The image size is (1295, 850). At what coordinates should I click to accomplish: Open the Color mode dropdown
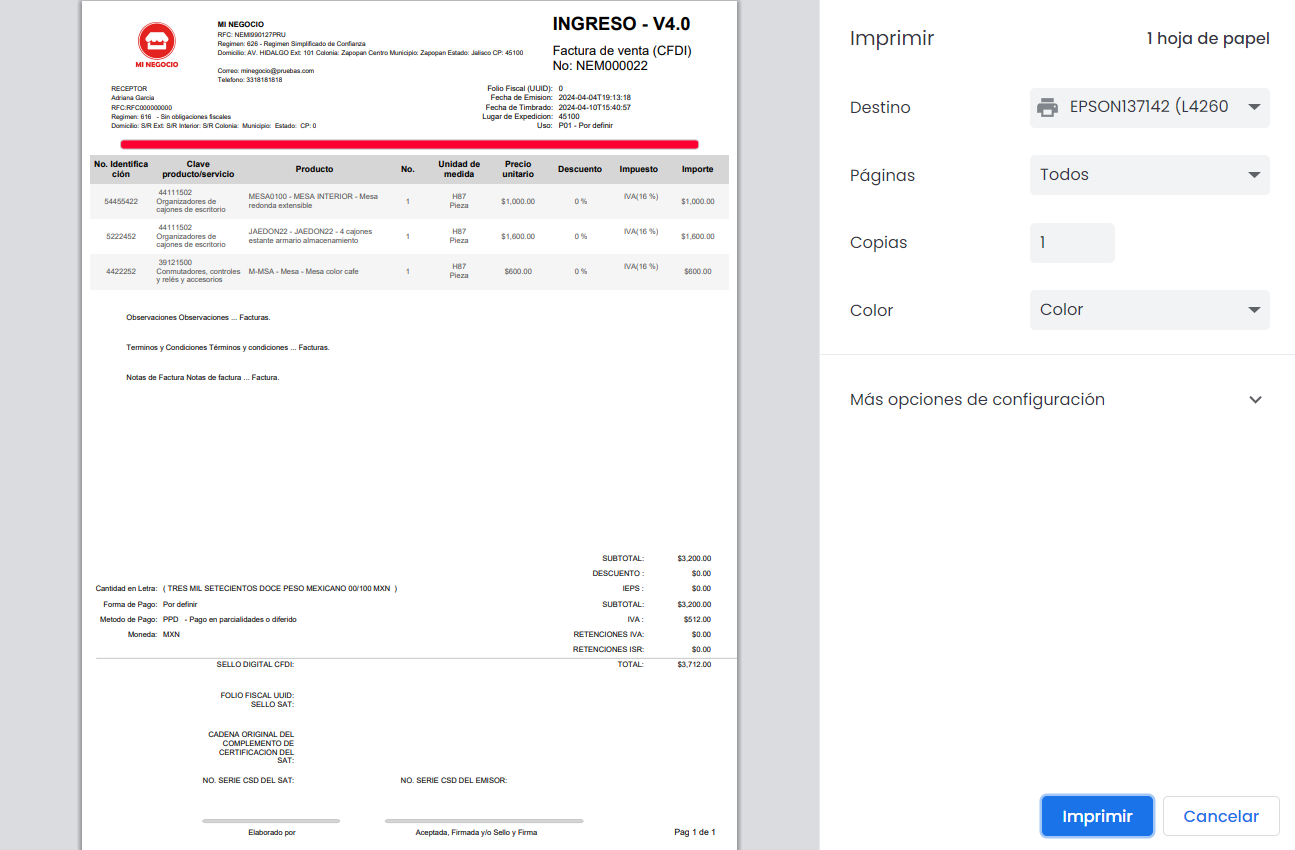[1149, 310]
